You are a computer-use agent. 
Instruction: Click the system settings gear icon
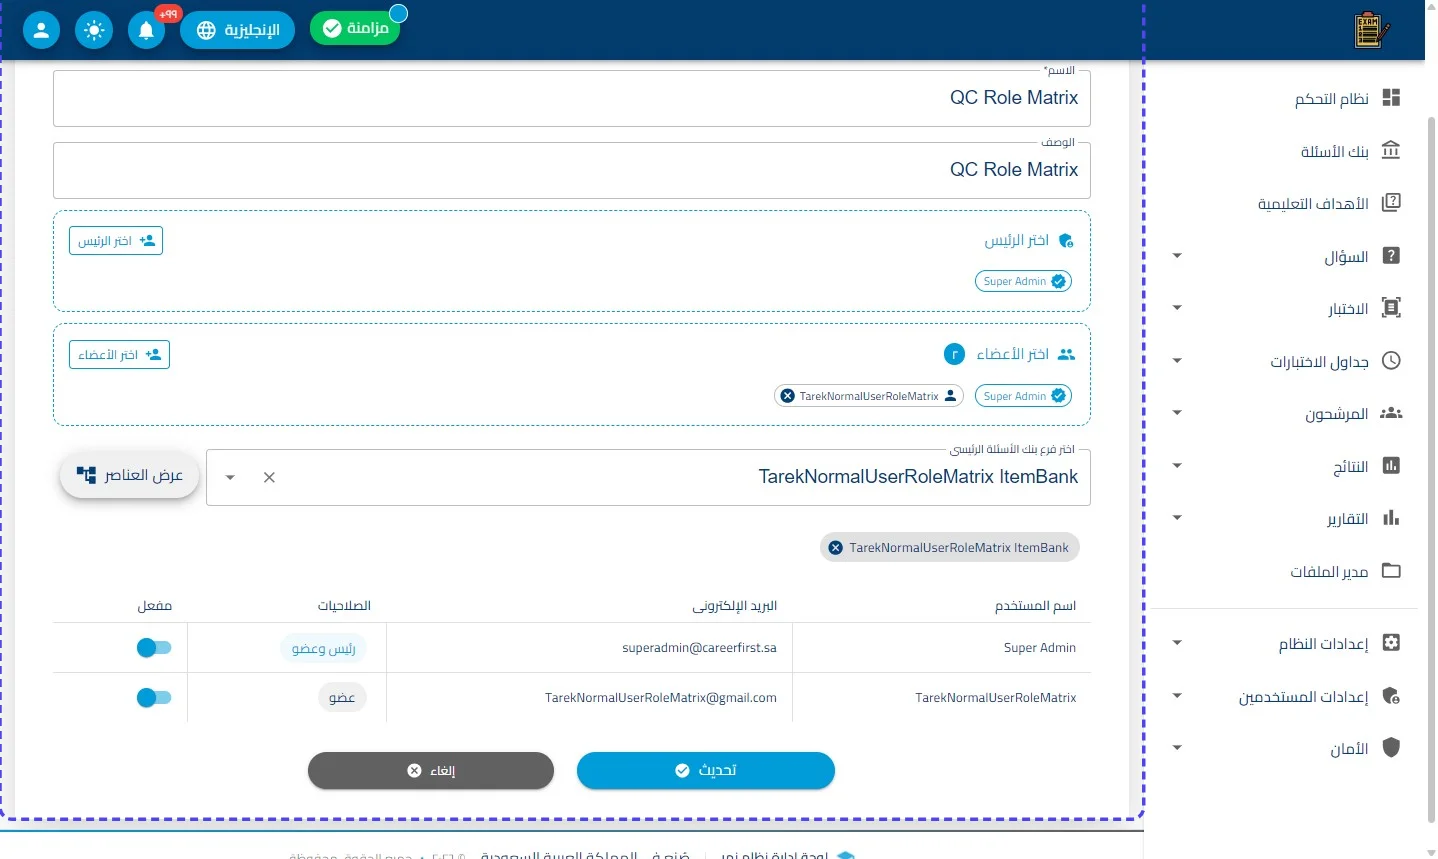[x=1391, y=643]
